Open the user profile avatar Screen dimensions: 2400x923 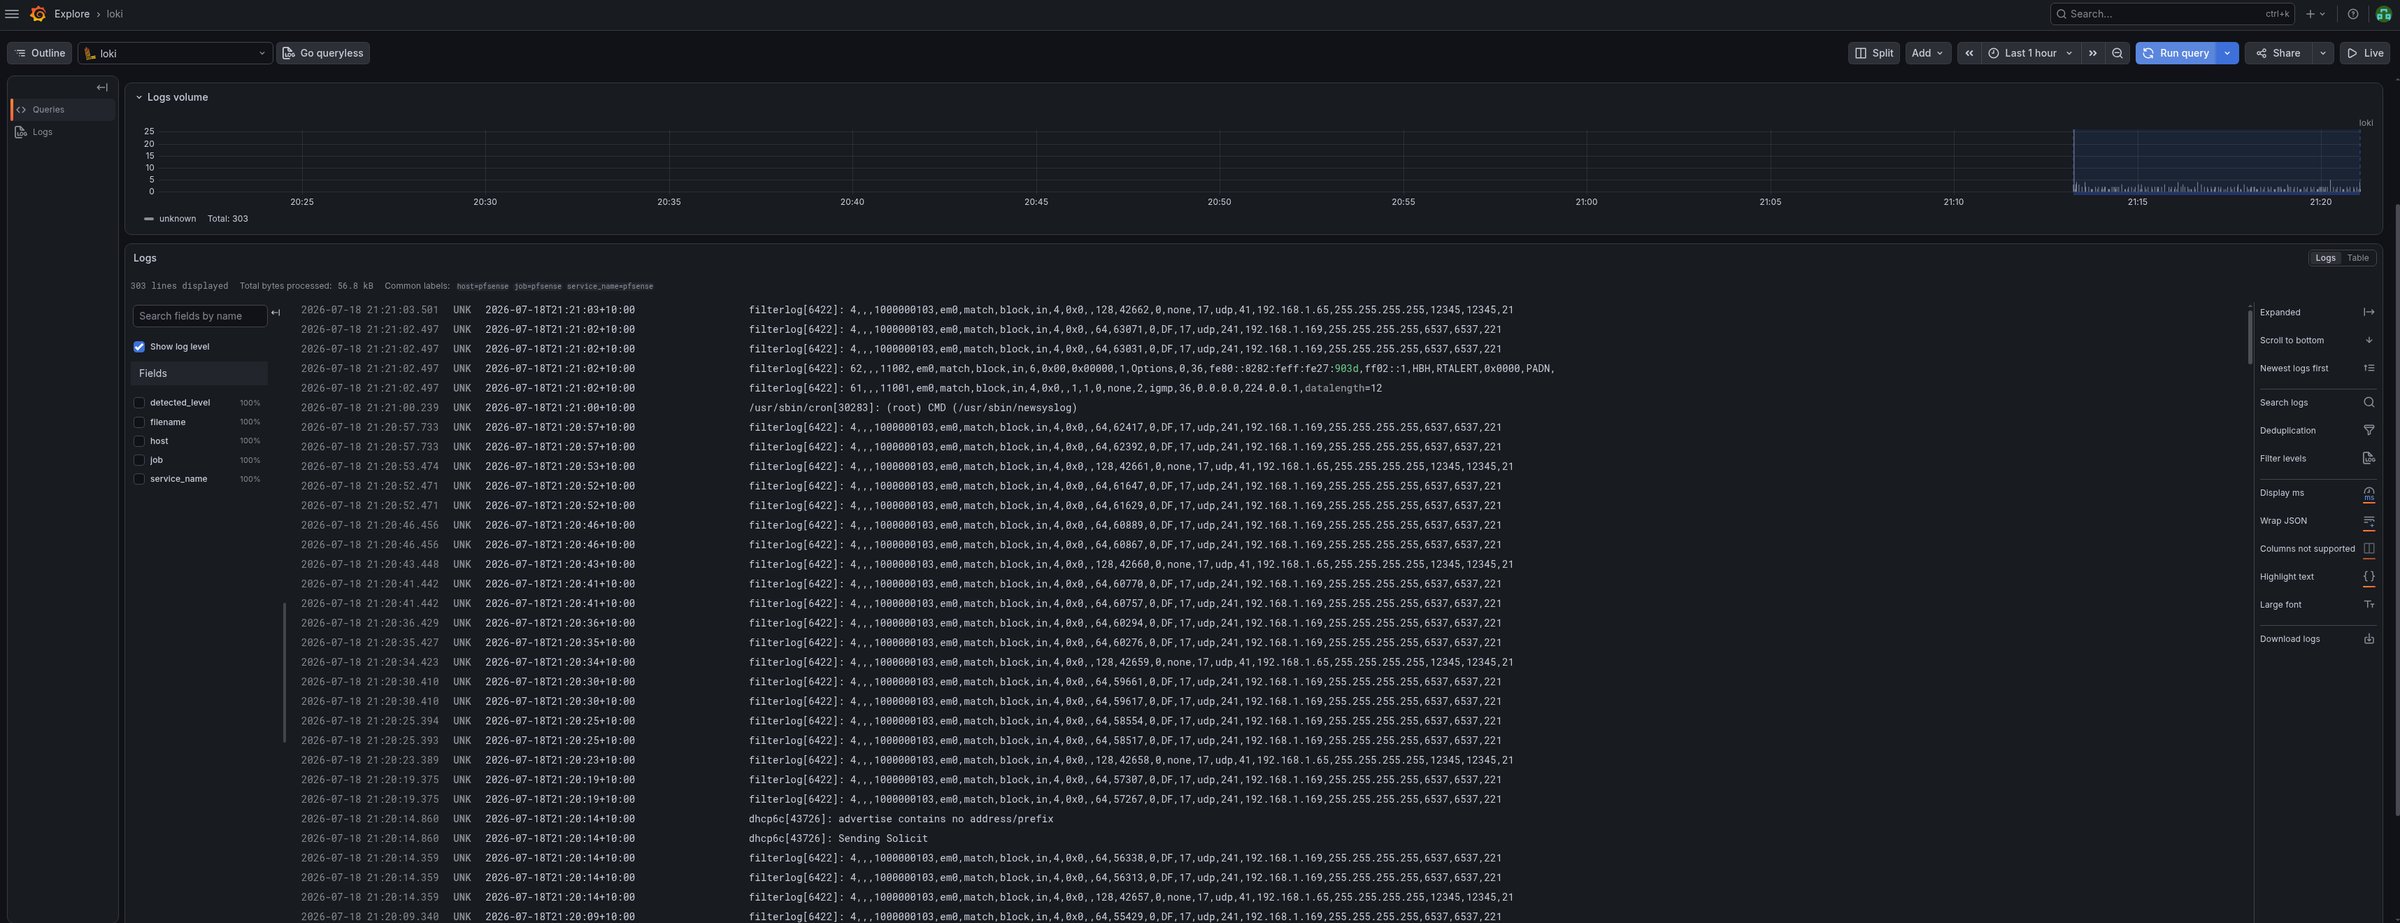(2383, 14)
